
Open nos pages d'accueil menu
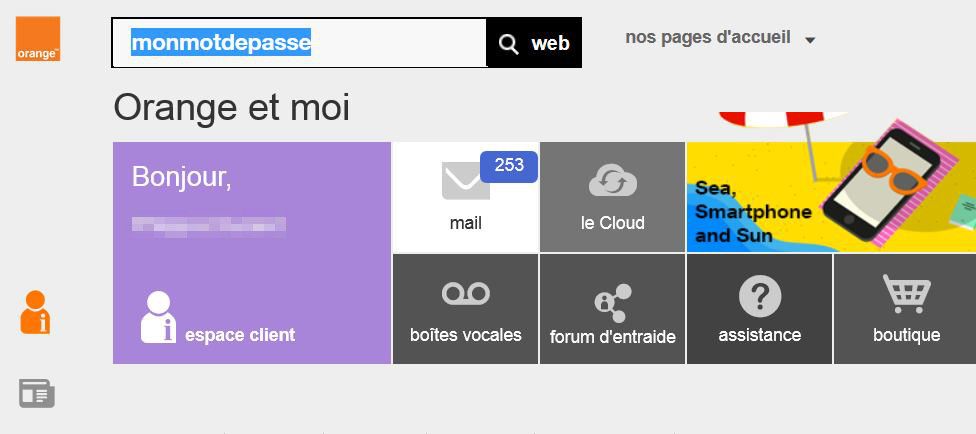point(708,38)
